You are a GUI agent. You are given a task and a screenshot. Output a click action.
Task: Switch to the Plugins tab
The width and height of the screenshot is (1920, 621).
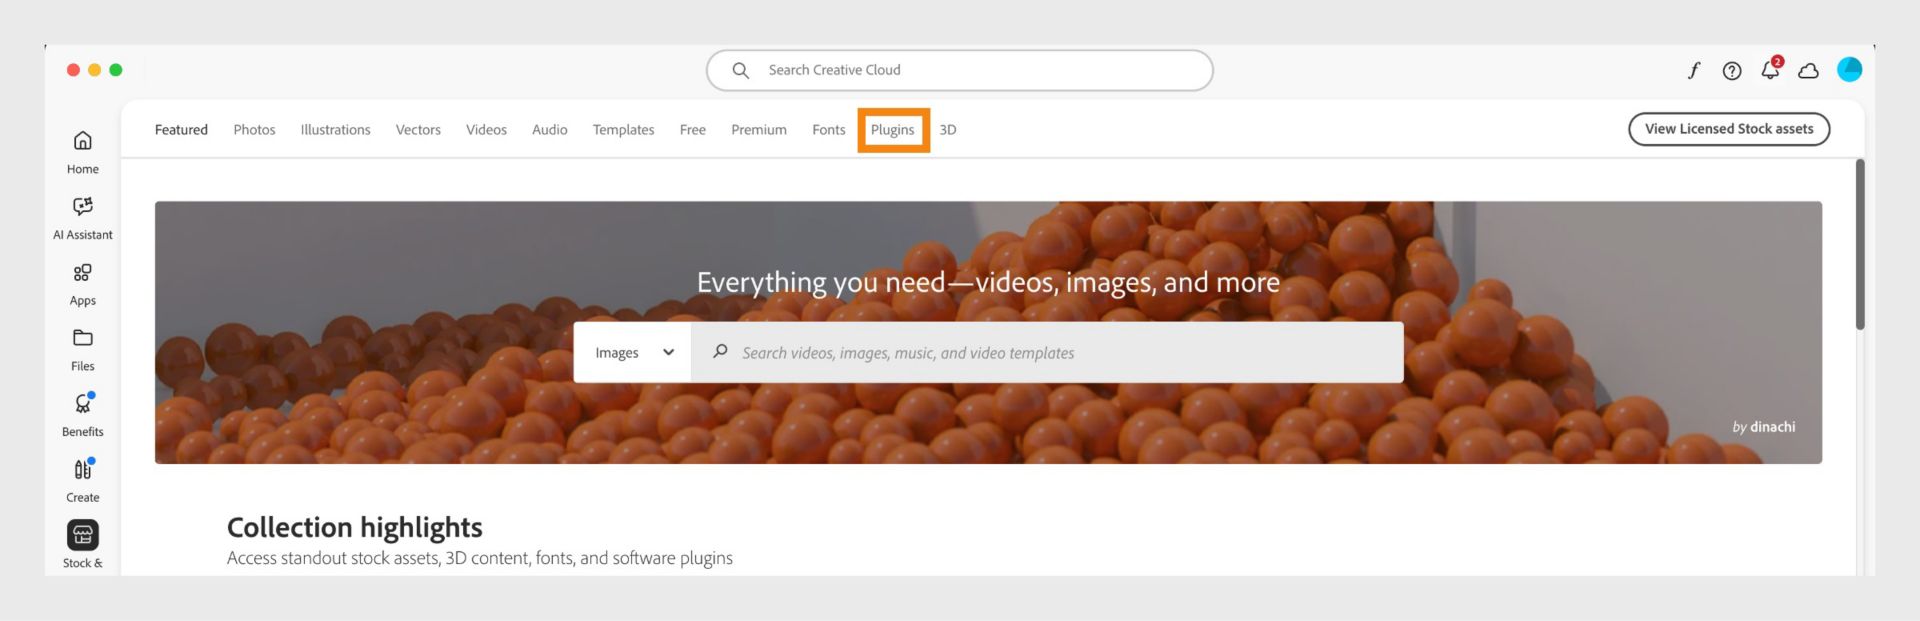pos(892,130)
